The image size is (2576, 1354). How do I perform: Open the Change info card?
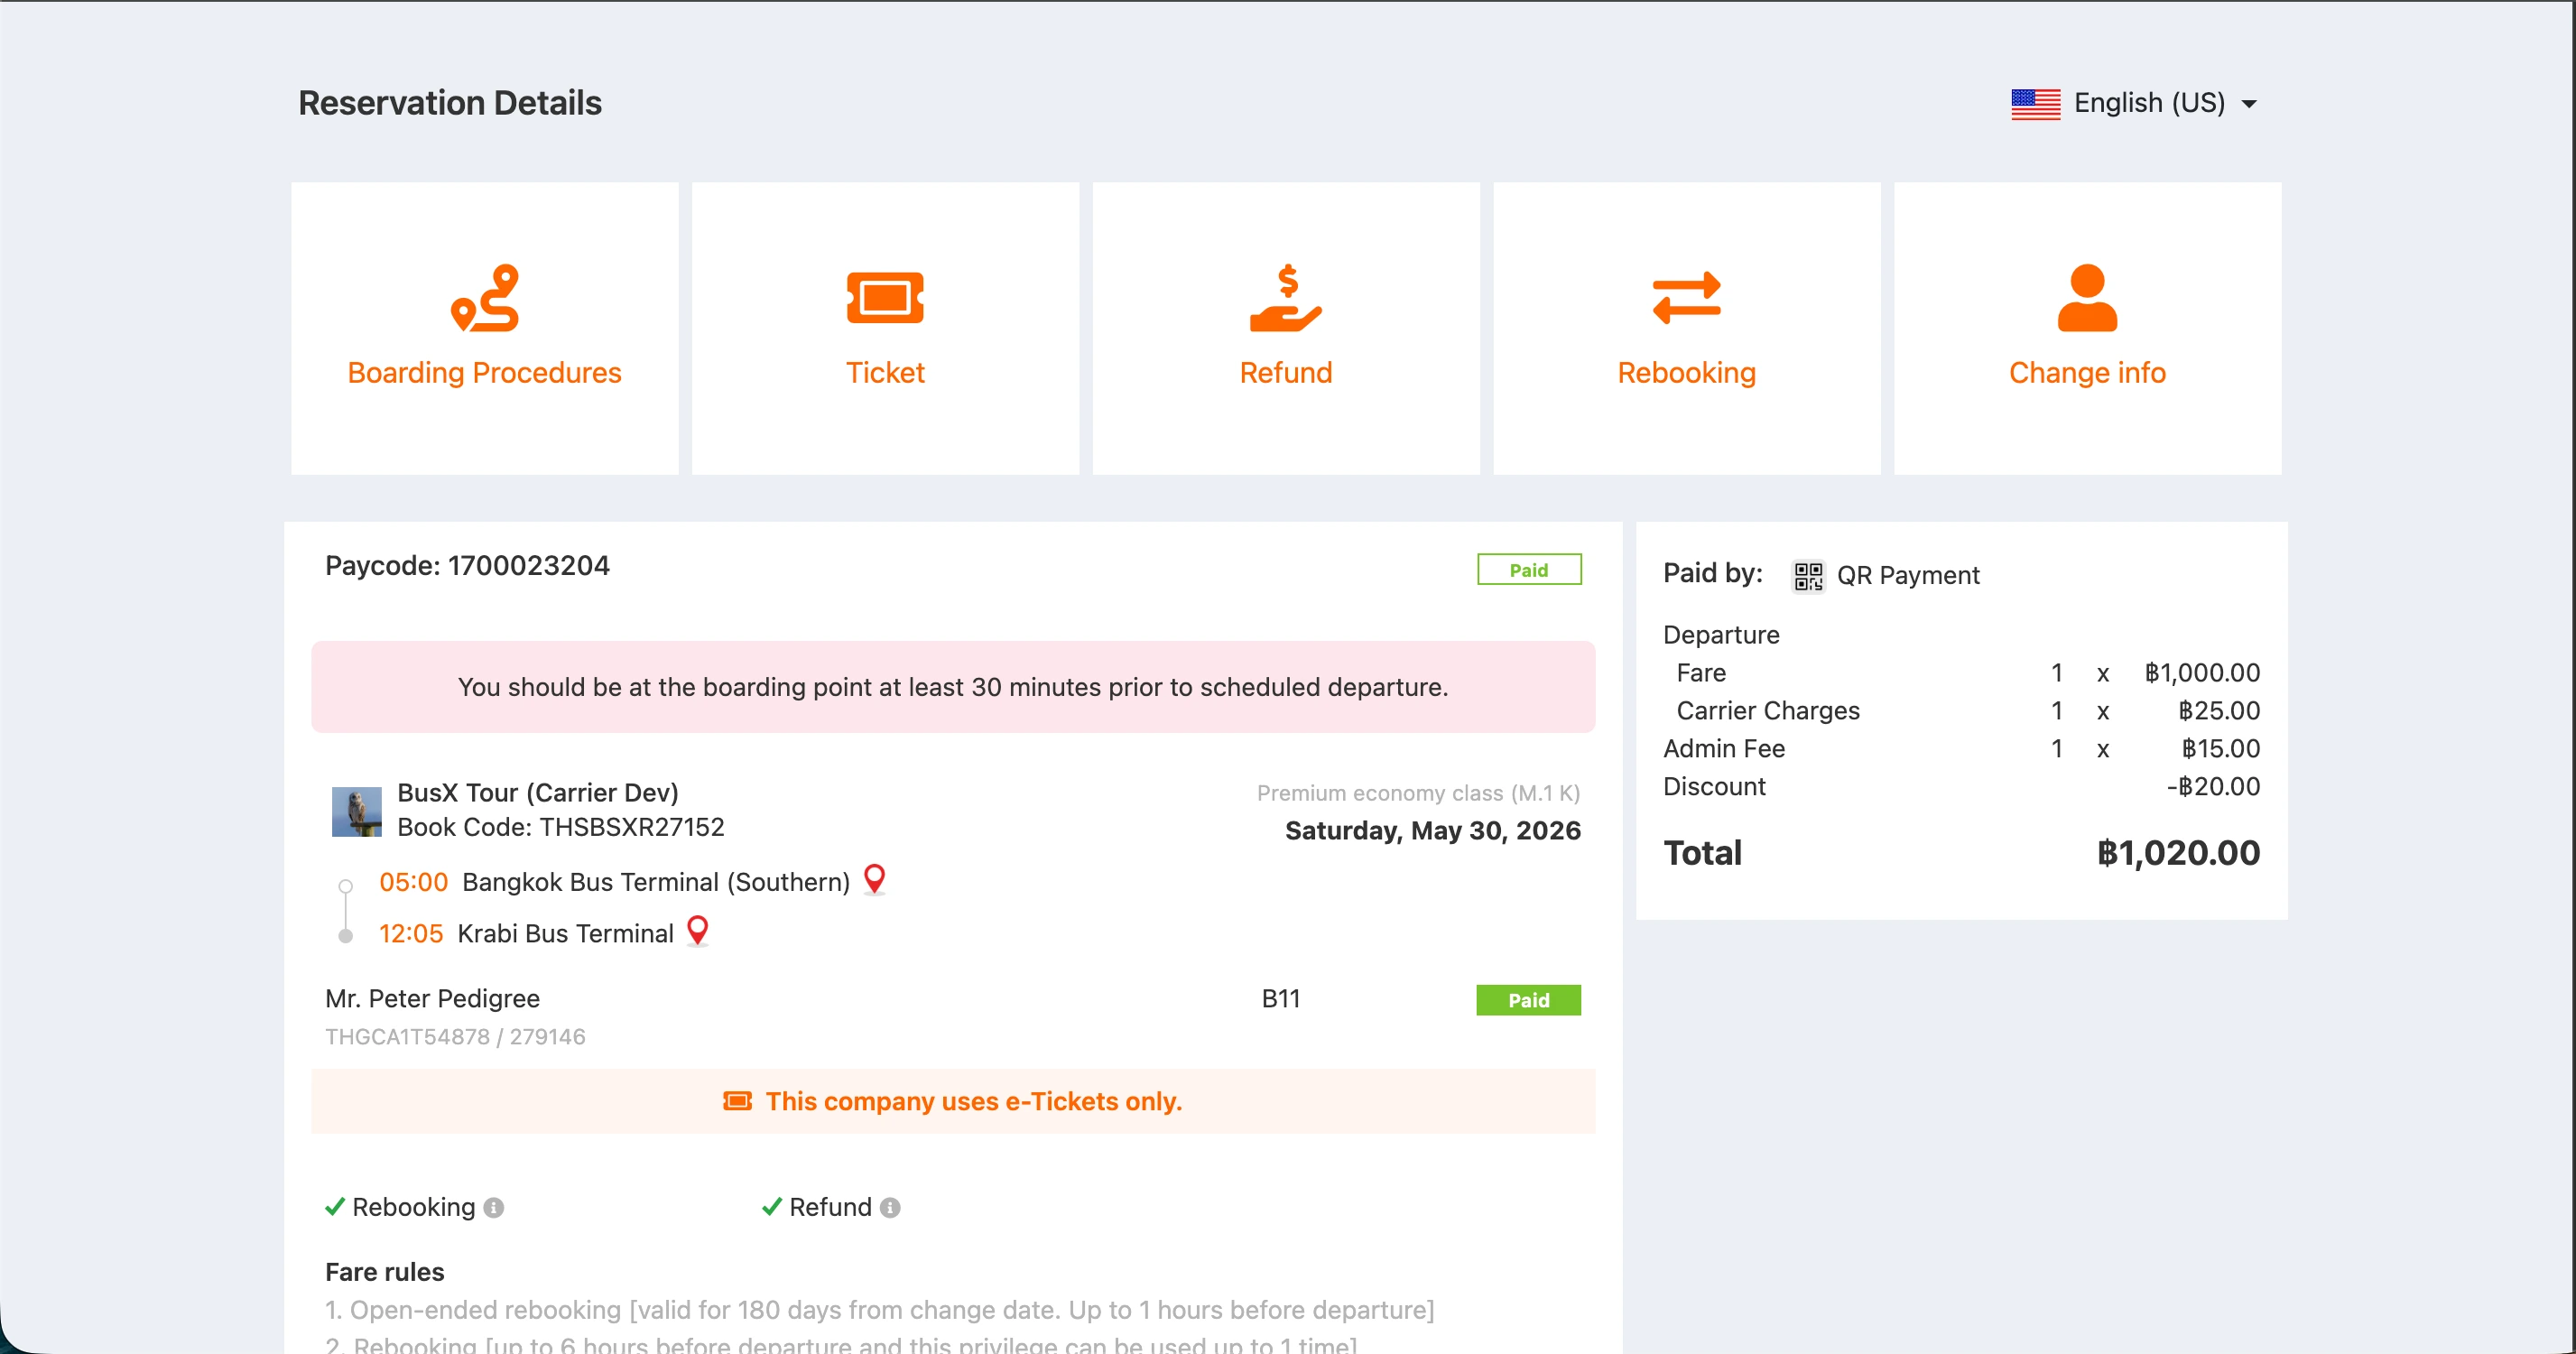[2087, 328]
